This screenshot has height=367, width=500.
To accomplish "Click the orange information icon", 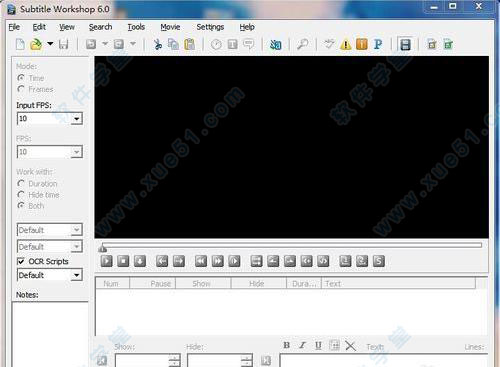I will click(x=362, y=44).
